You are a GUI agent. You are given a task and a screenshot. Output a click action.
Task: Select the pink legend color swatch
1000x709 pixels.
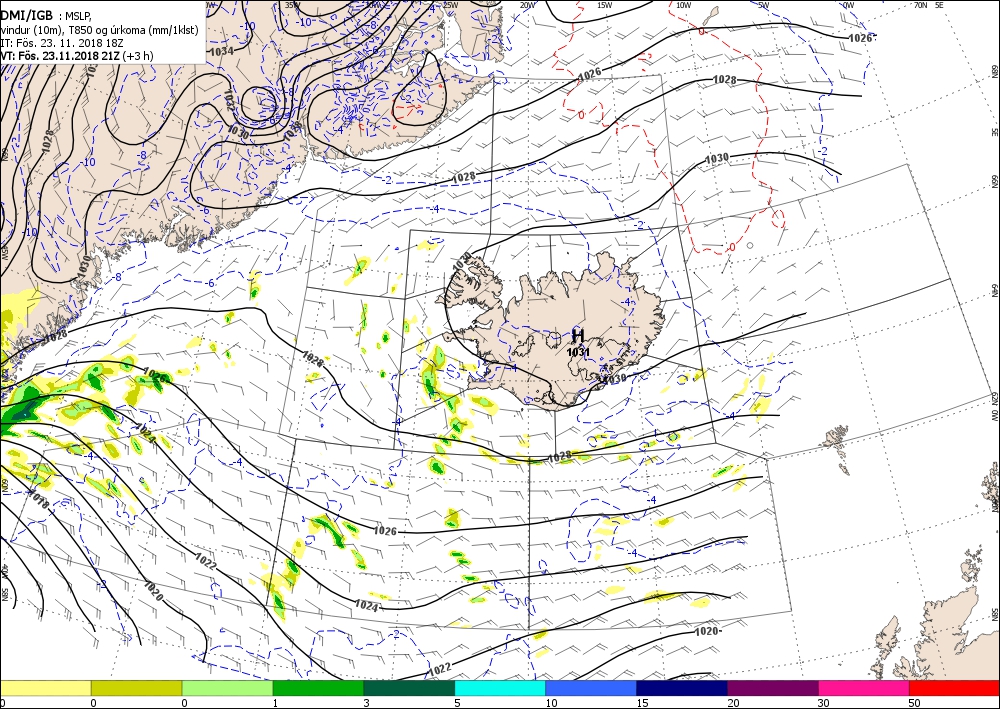864,688
